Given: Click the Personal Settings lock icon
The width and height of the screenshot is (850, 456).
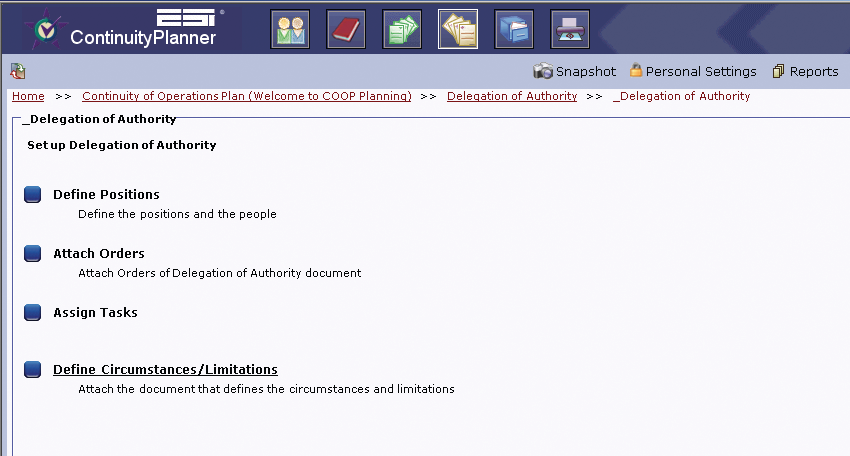Looking at the screenshot, I should (636, 70).
